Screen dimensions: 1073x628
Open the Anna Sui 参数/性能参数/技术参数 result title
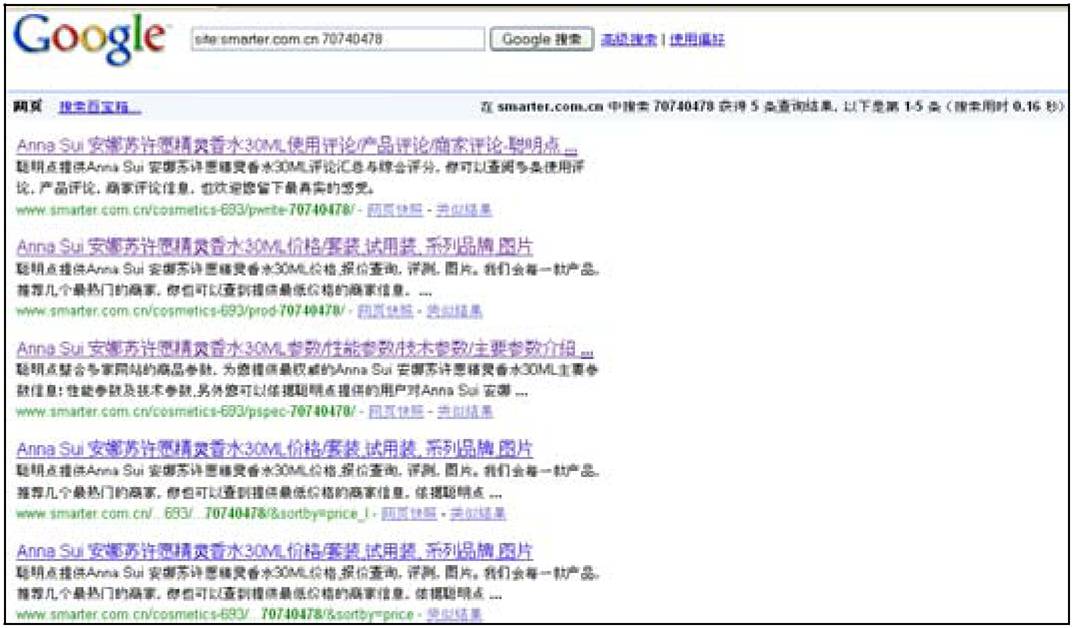[305, 348]
